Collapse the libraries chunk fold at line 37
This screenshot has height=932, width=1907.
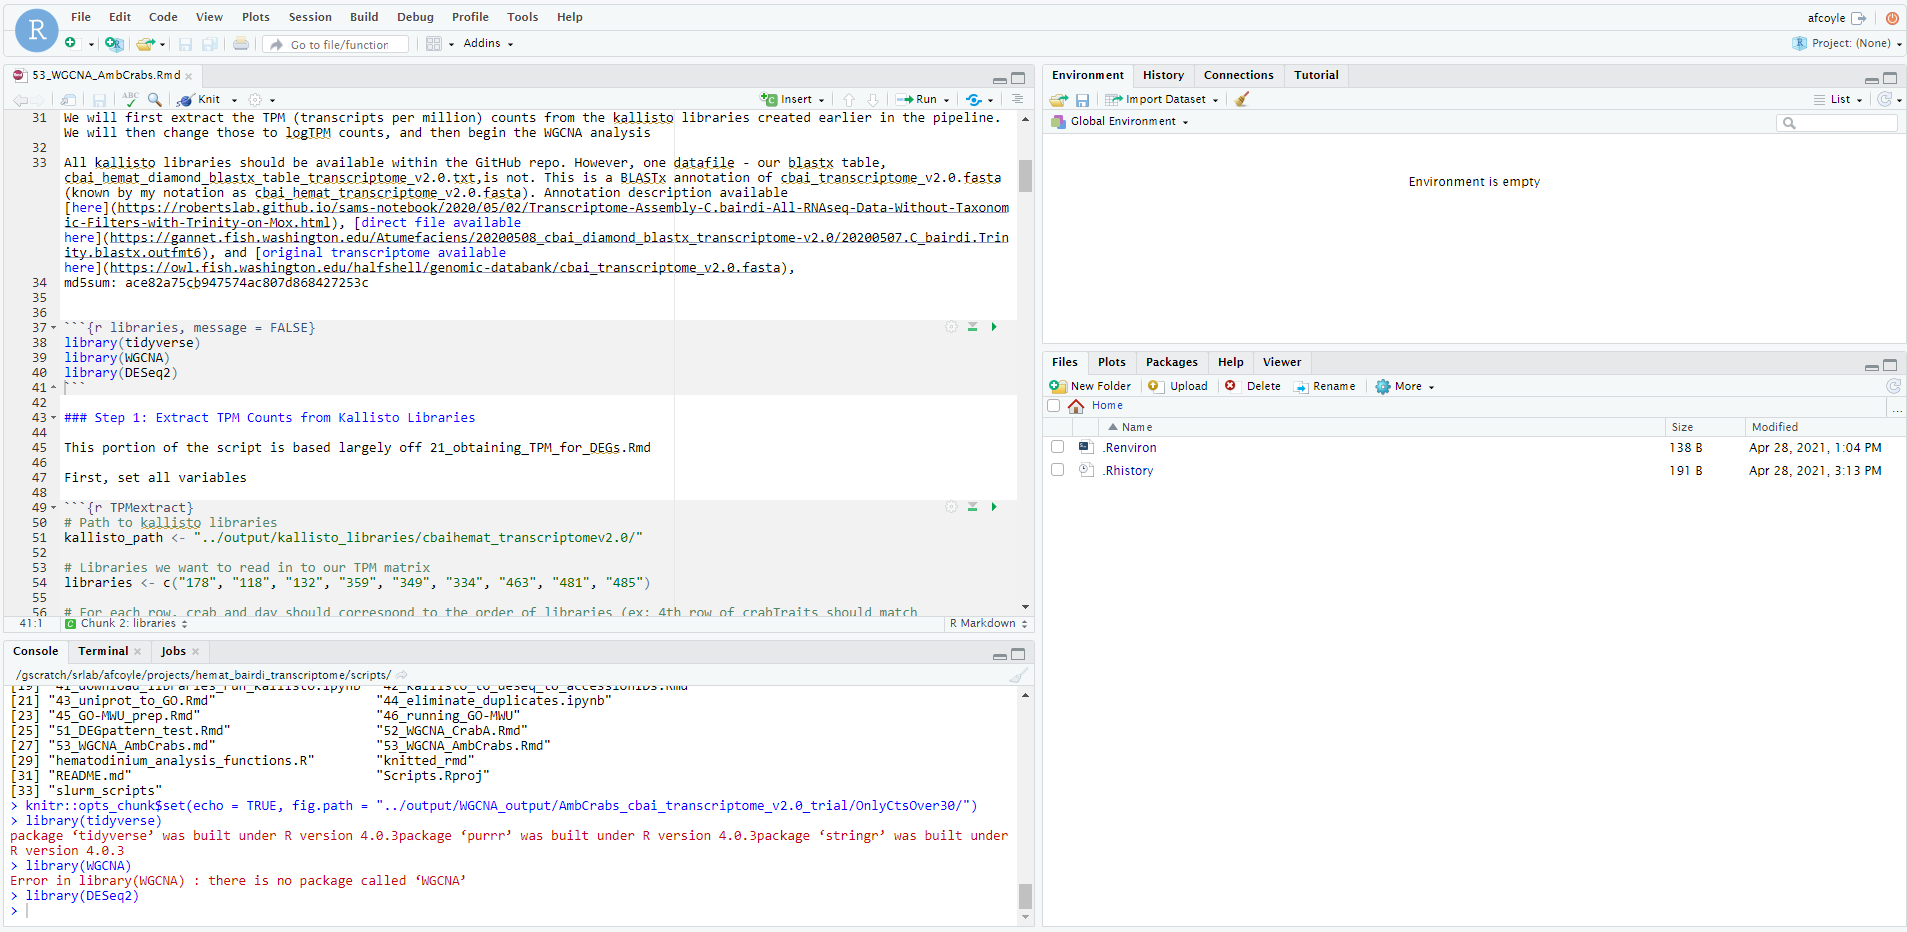pyautogui.click(x=53, y=328)
